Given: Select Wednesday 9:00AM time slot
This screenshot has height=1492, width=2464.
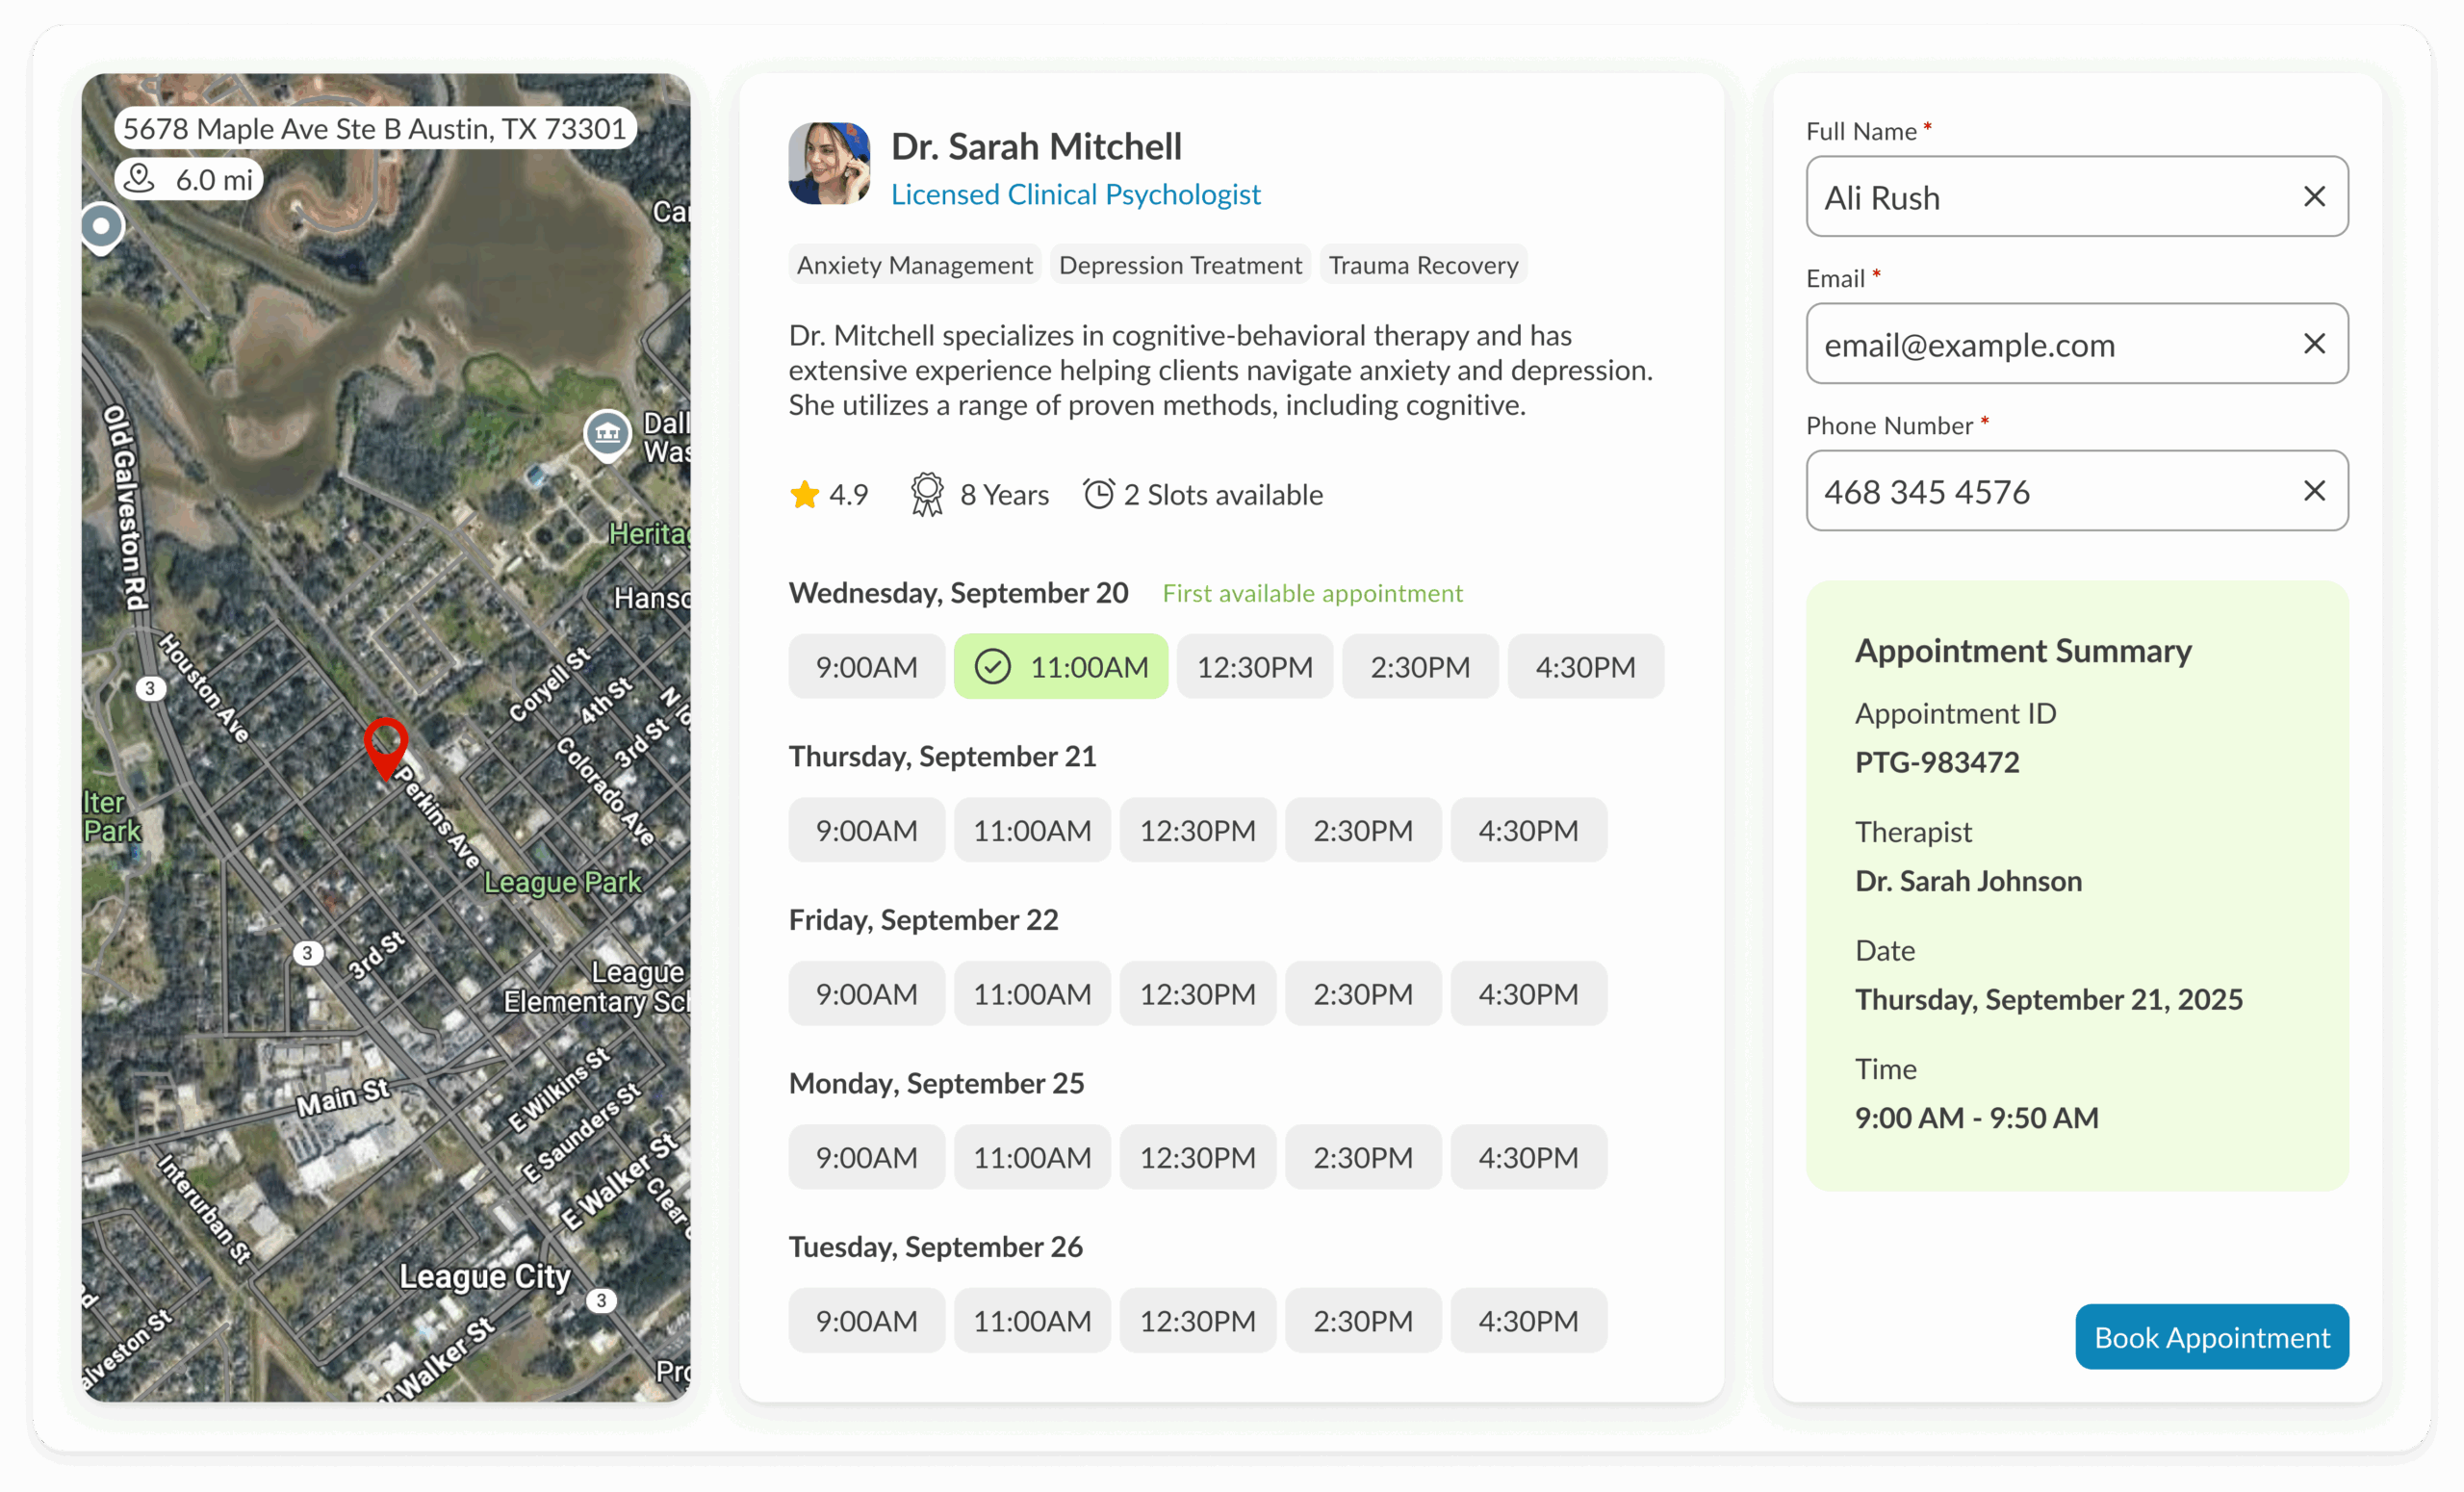Looking at the screenshot, I should [866, 666].
